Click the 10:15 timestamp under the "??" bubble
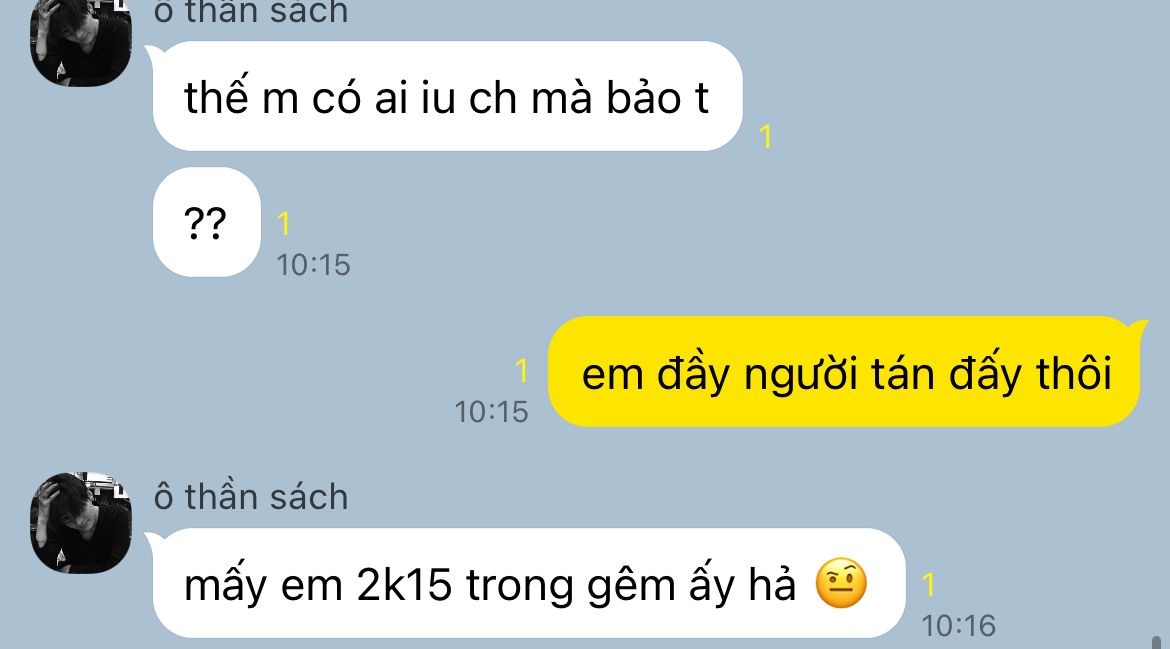The width and height of the screenshot is (1170, 649). coord(313,266)
